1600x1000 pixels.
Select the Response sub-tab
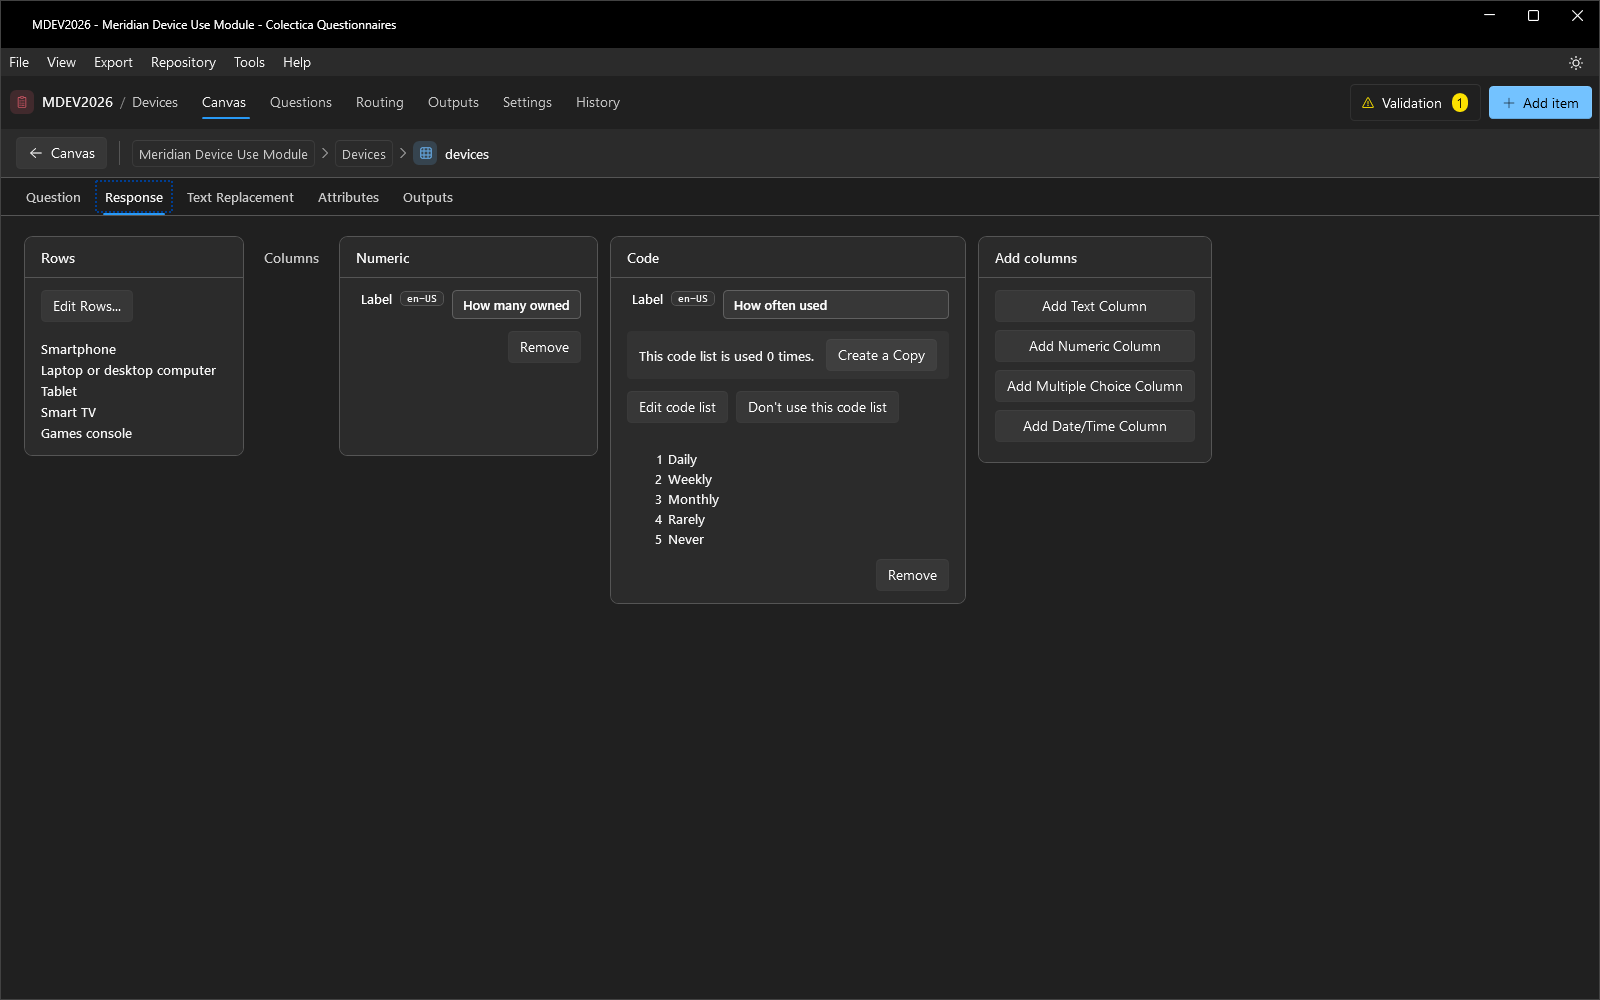(x=134, y=197)
